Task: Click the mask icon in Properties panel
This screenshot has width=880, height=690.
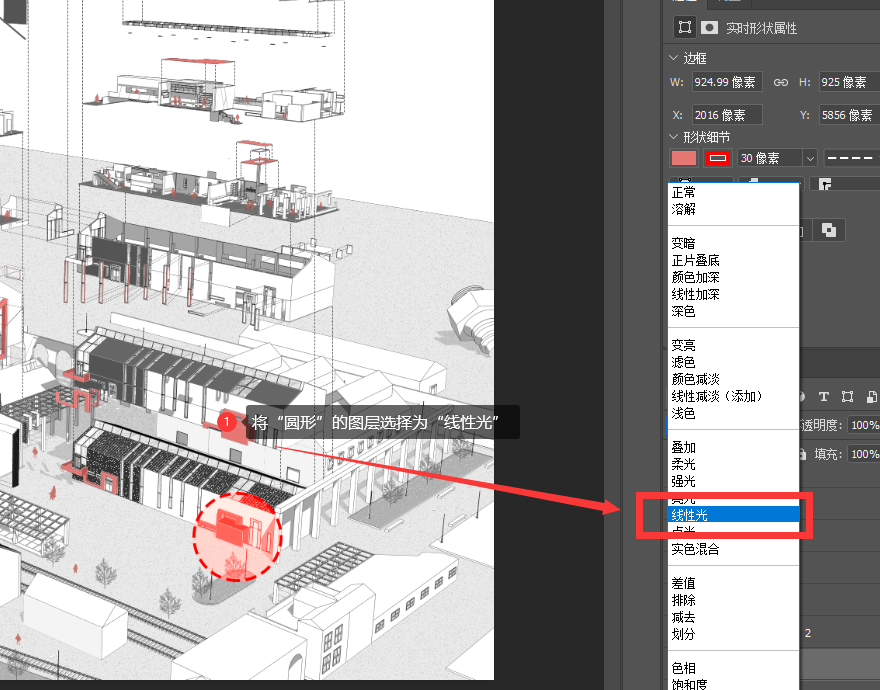Action: 708,28
